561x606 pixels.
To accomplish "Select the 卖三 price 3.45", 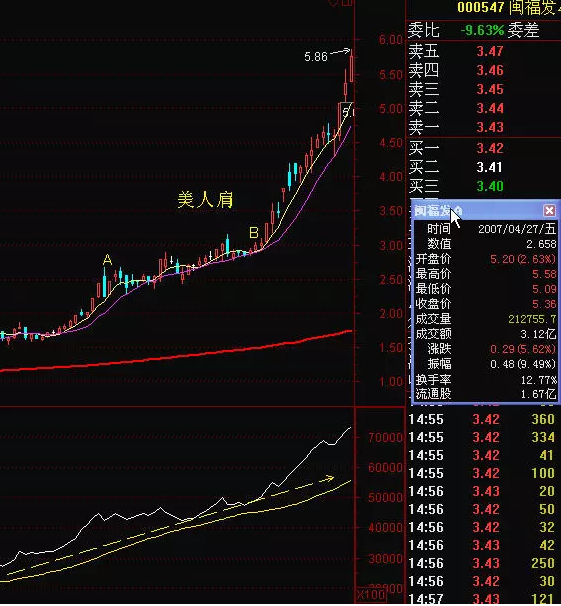I will (490, 89).
